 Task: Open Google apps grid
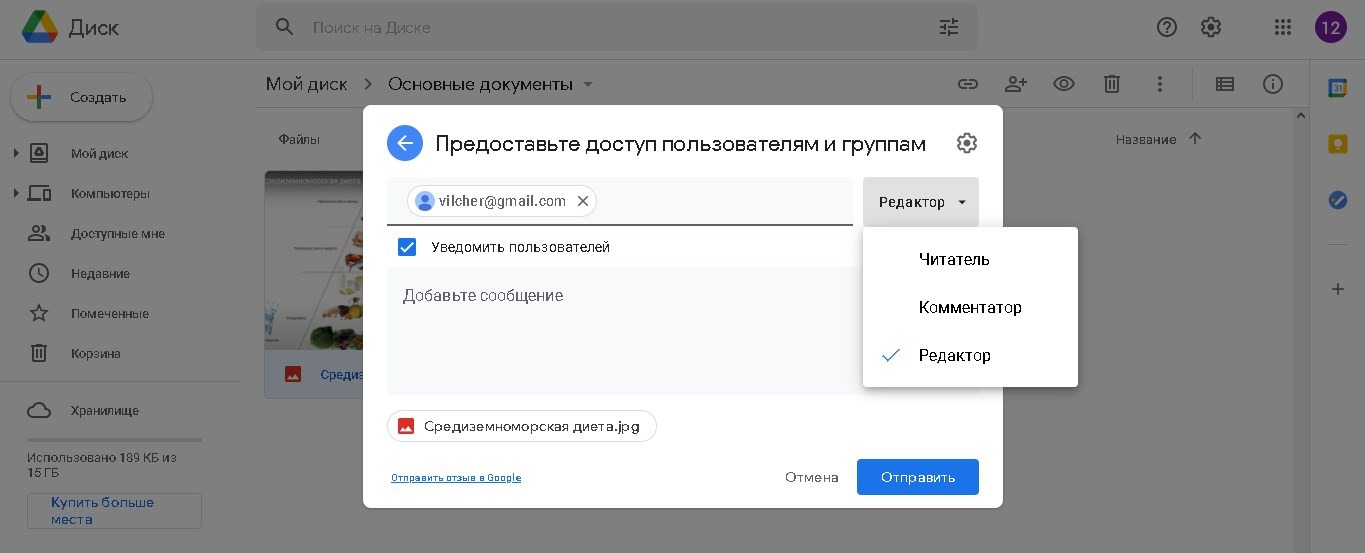1283,27
